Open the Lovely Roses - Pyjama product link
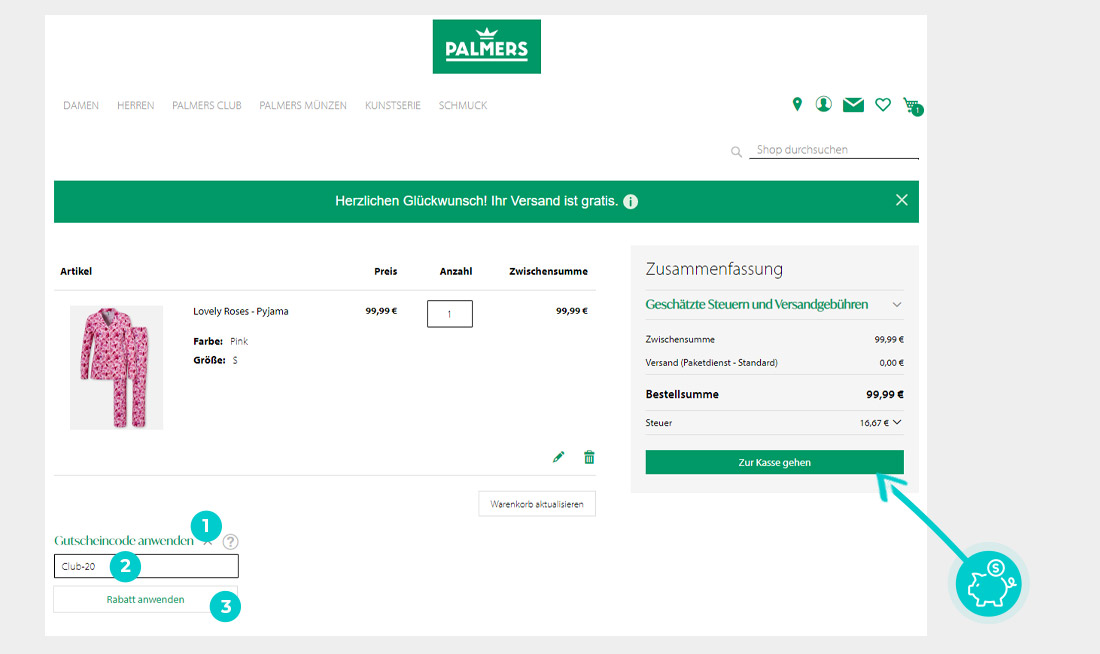Screen dimensions: 1100x654 [x=241, y=312]
